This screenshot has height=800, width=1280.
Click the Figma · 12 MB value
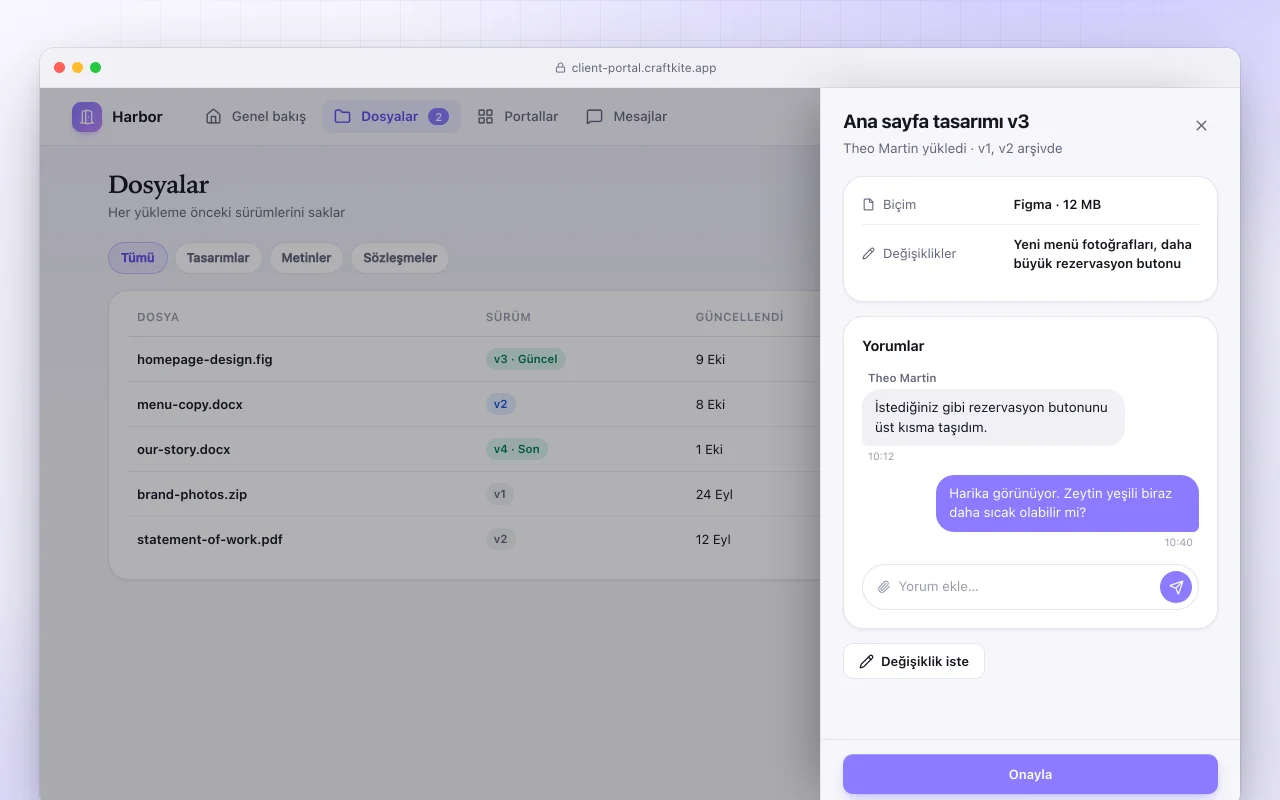tap(1057, 205)
